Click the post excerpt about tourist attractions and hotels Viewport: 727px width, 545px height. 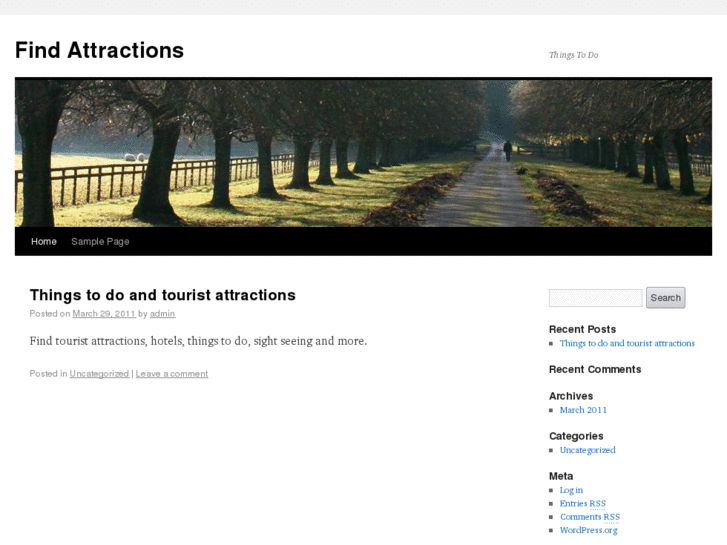198,341
